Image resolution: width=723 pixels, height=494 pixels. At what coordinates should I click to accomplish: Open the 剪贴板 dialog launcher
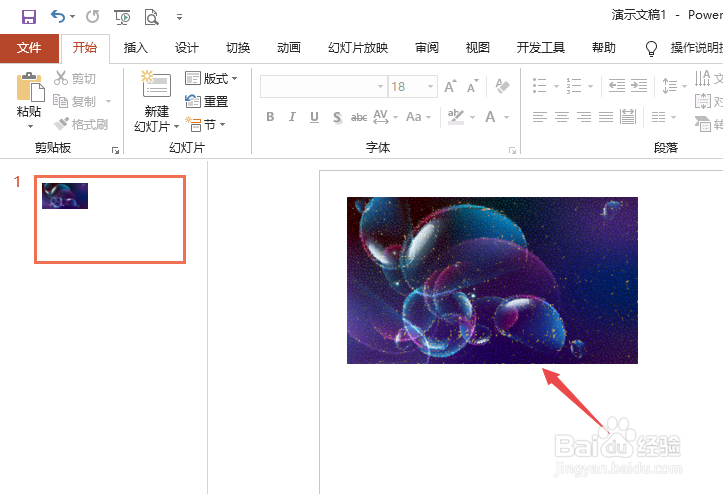click(115, 150)
